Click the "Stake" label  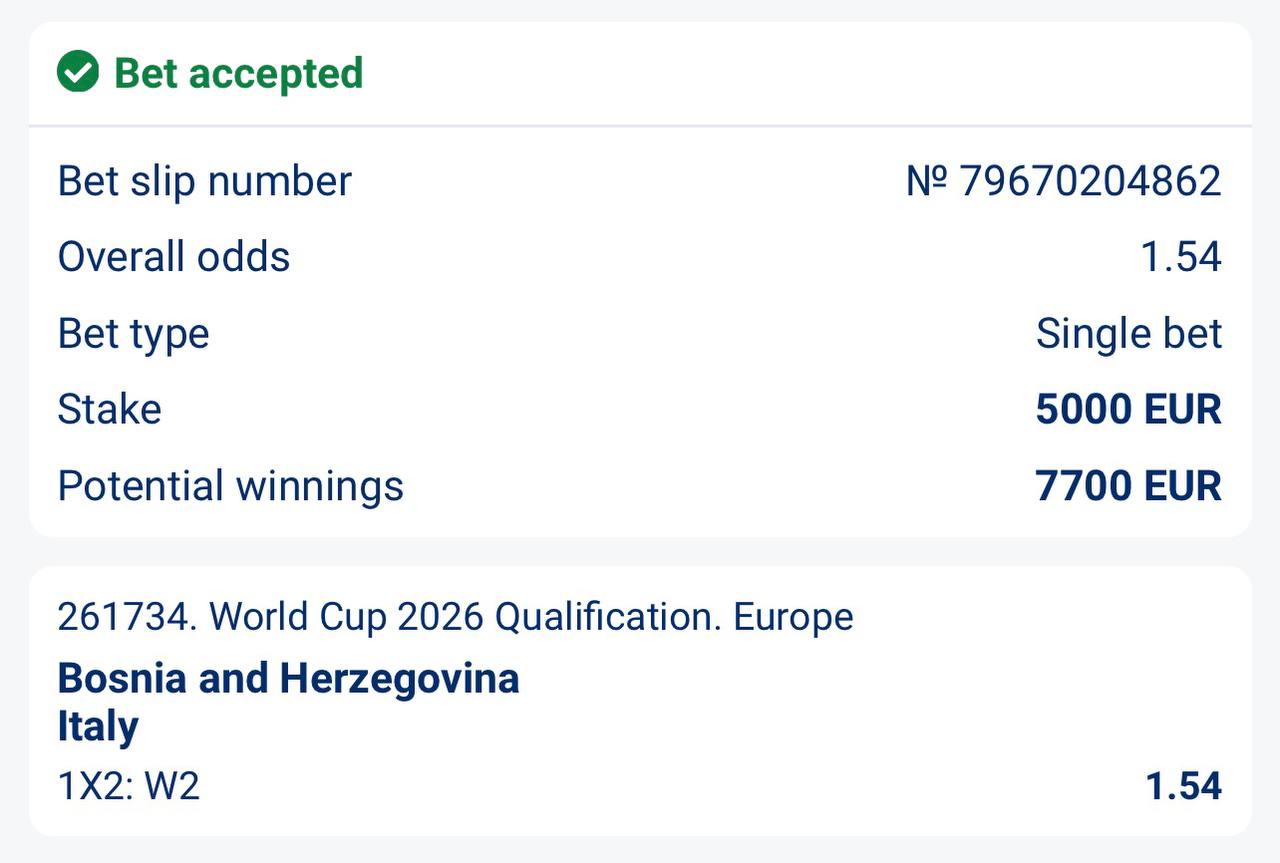tap(109, 409)
